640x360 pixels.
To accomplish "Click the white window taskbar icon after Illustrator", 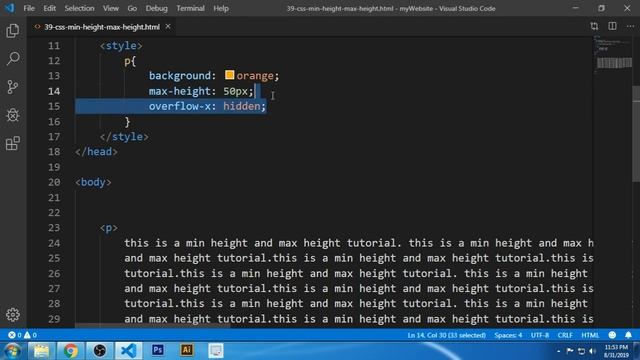I will (x=216, y=351).
